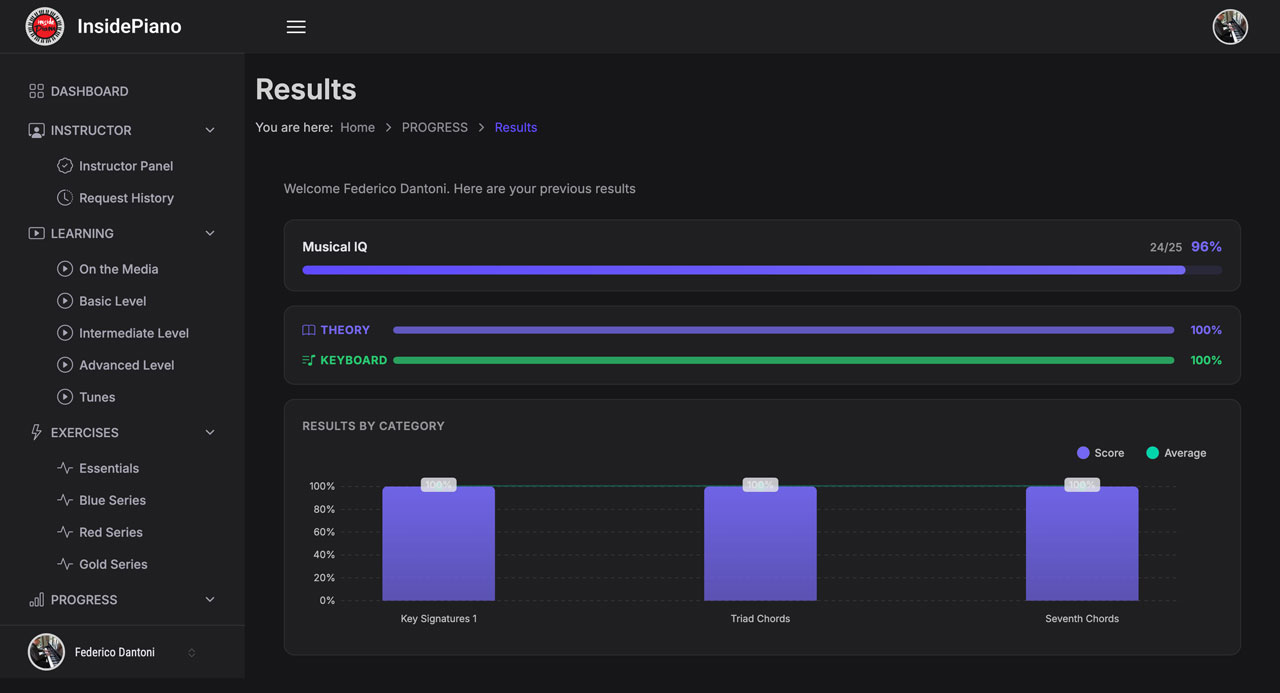Click the Keyboard progress bar
Viewport: 1280px width, 693px height.
(783, 360)
